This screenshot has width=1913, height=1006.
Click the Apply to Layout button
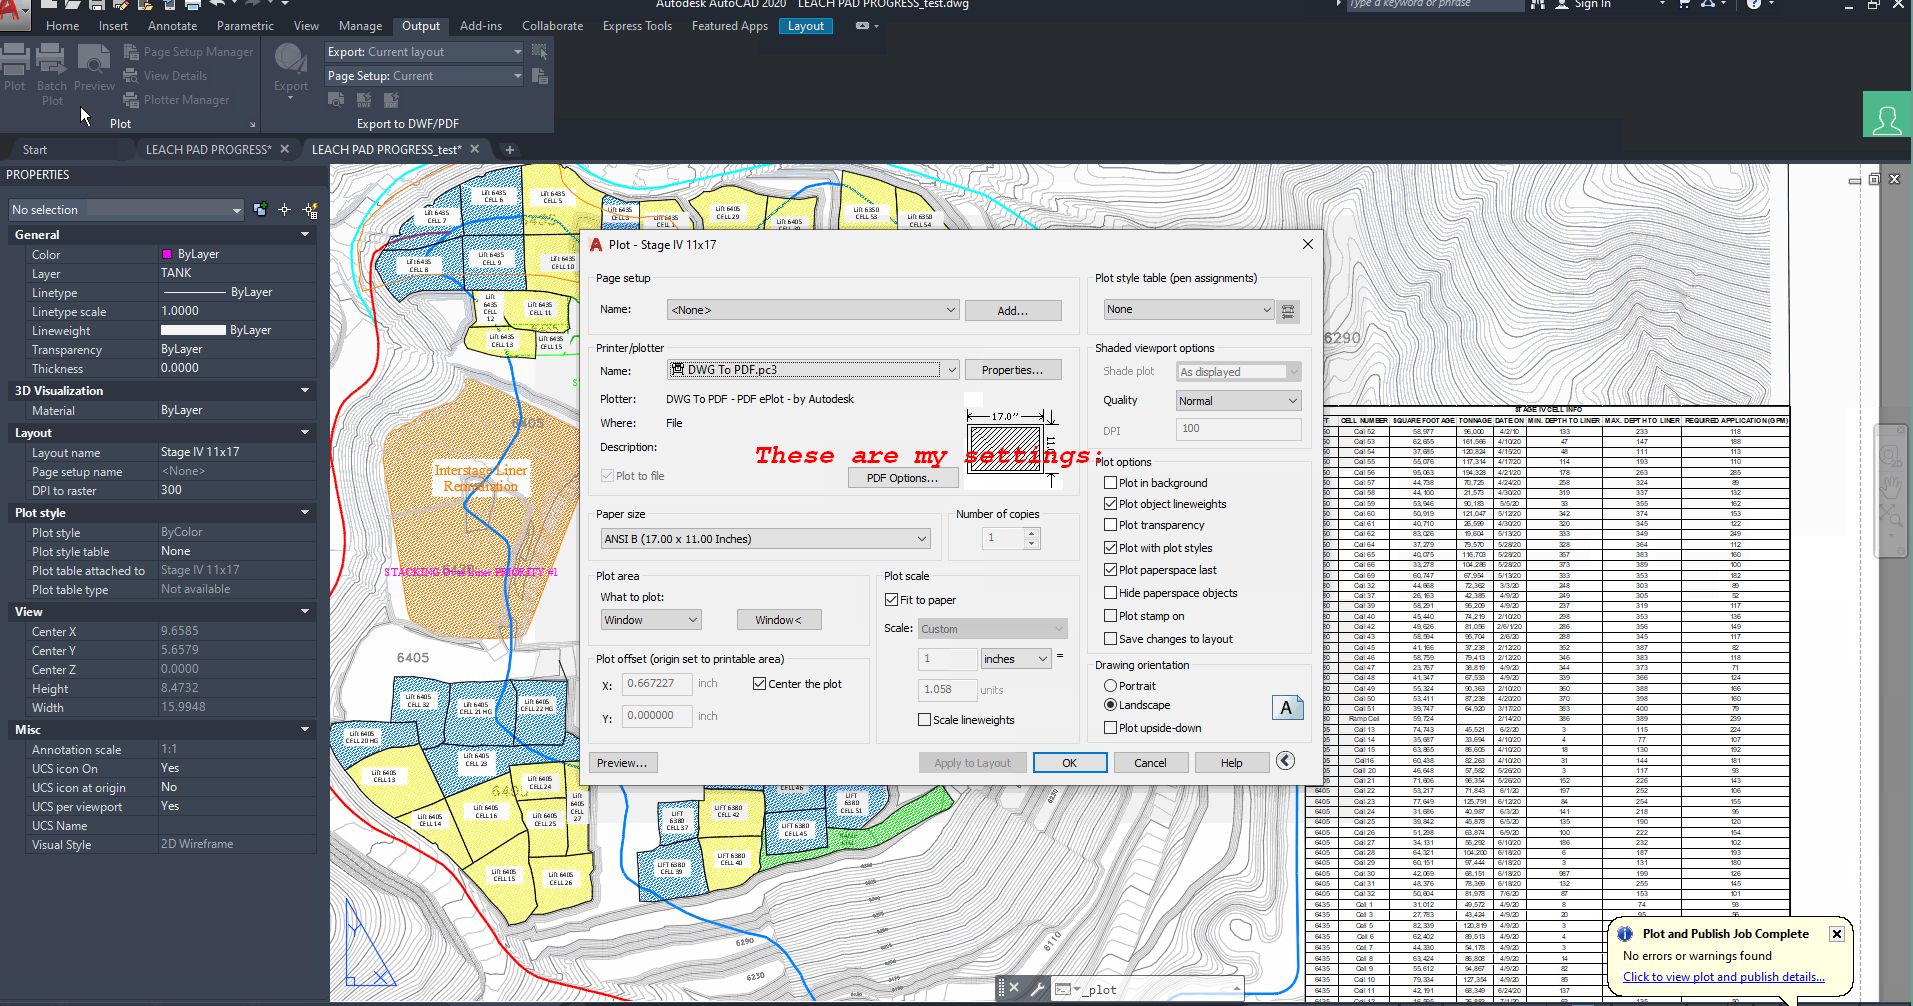971,762
